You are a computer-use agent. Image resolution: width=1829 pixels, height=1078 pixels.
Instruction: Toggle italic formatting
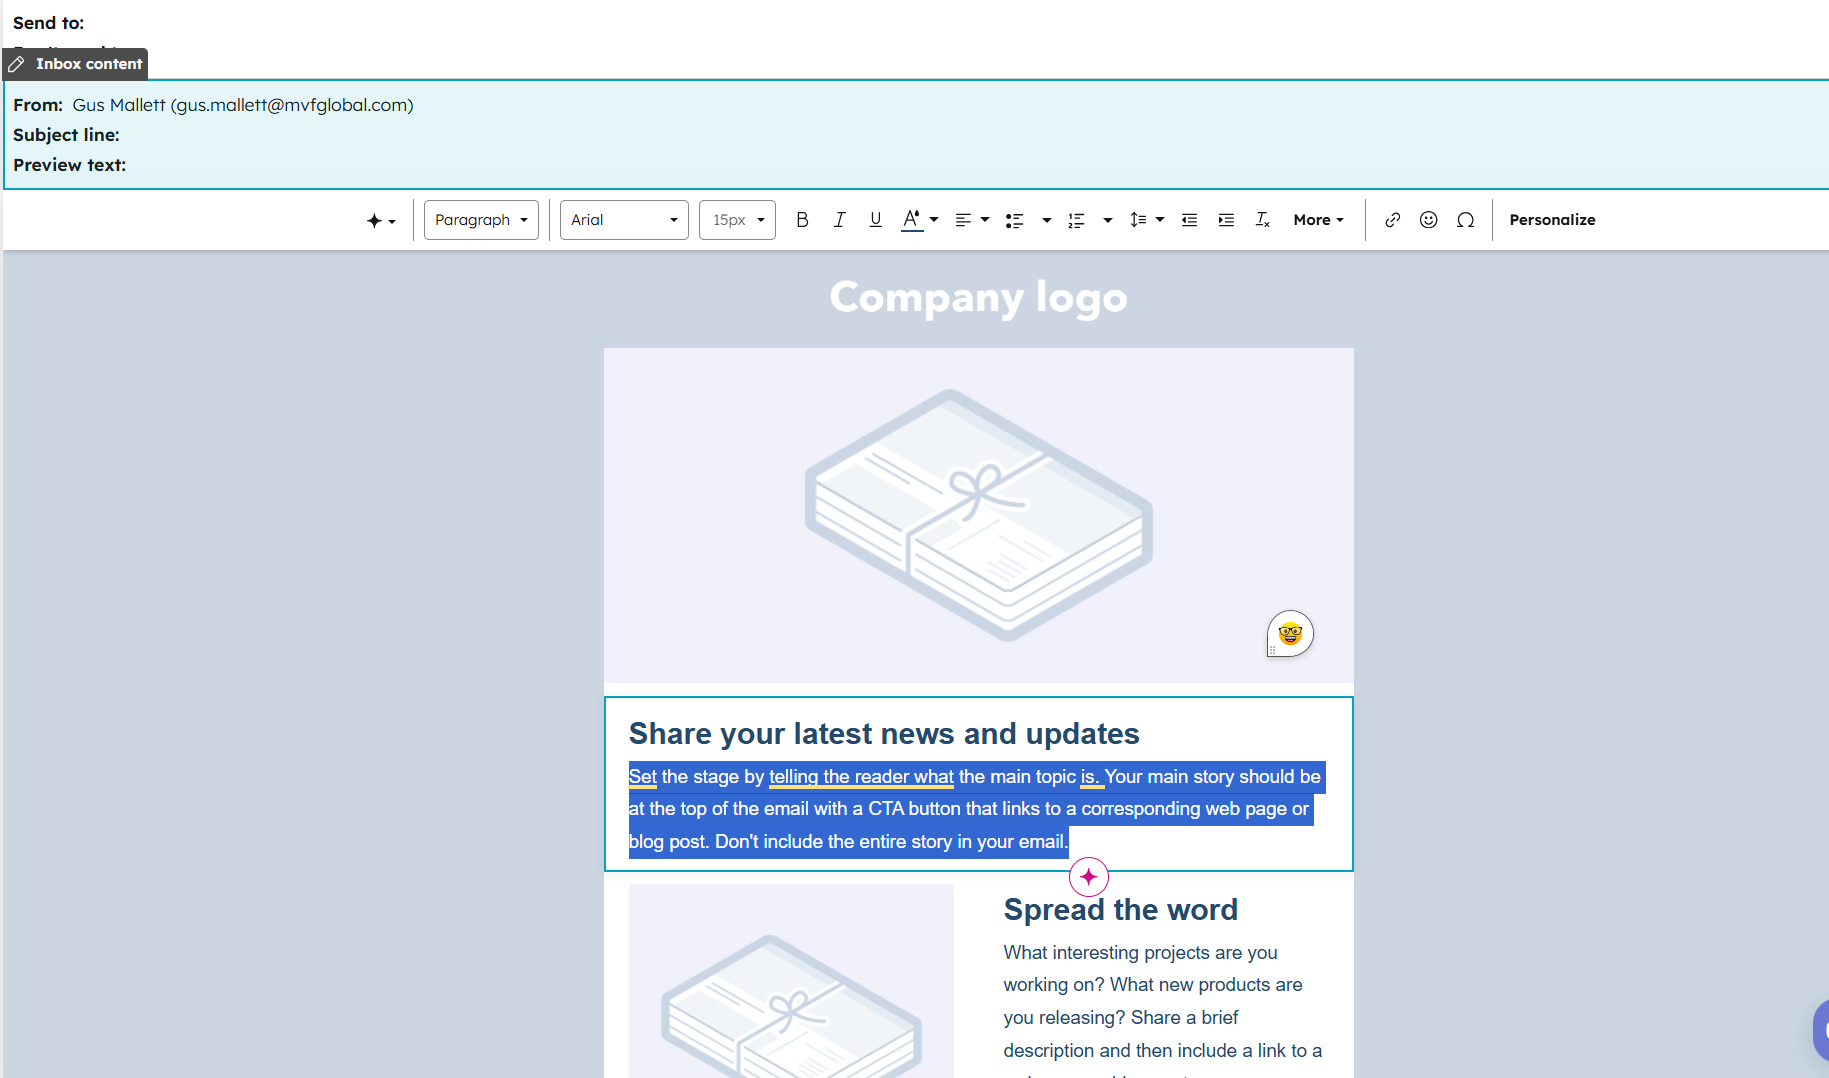839,219
